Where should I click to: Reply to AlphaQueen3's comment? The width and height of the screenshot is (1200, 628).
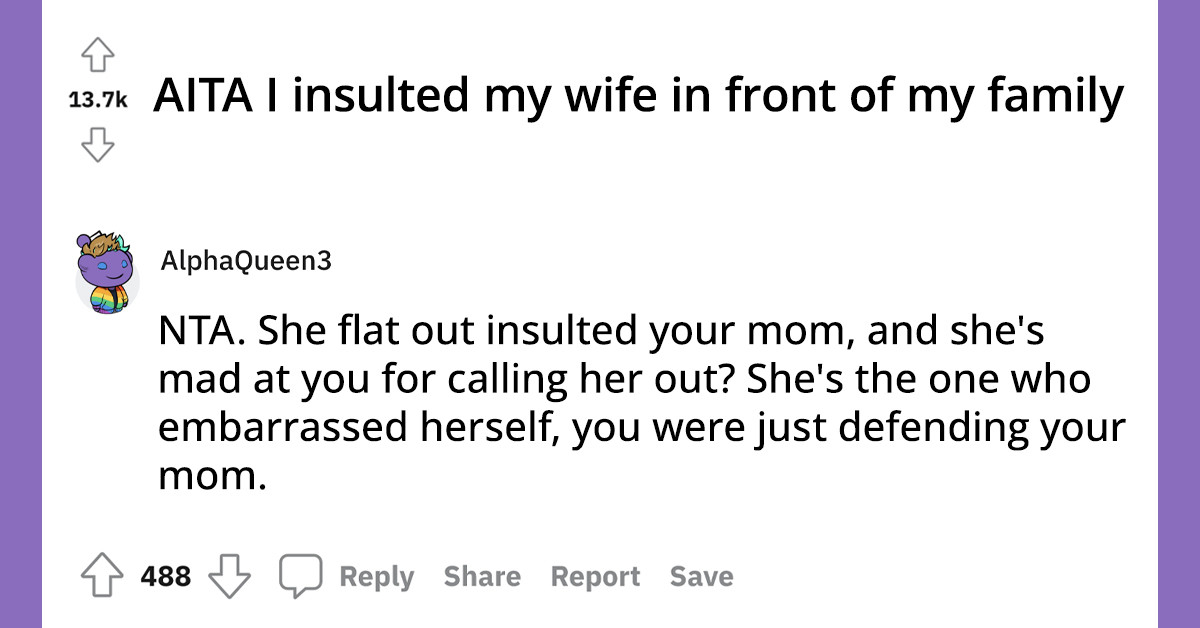pos(376,576)
